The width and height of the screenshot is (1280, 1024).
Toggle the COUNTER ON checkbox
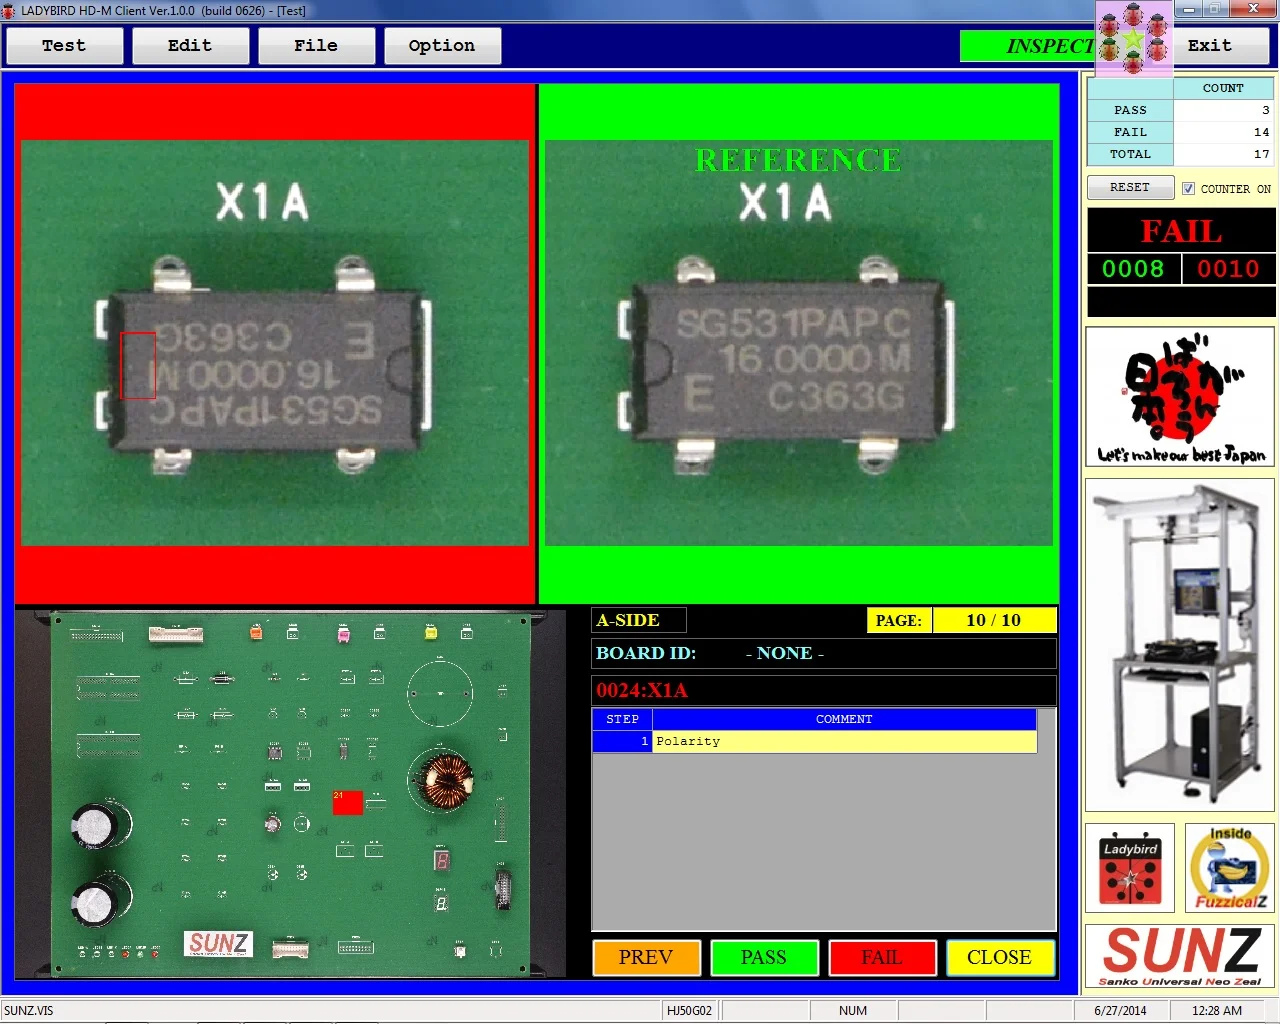1188,189
